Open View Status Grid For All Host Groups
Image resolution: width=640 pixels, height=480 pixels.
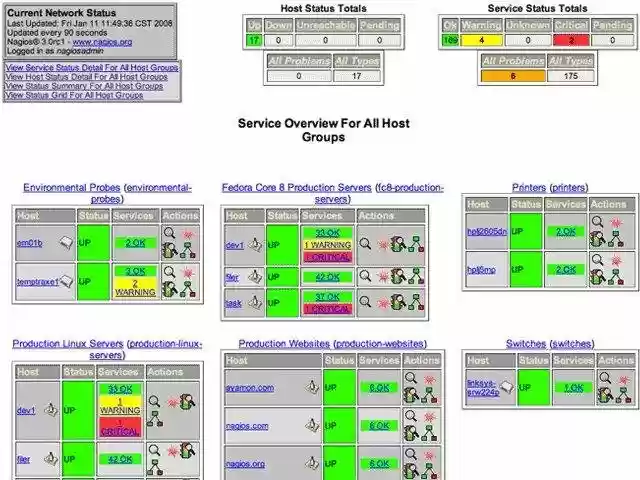pos(74,95)
